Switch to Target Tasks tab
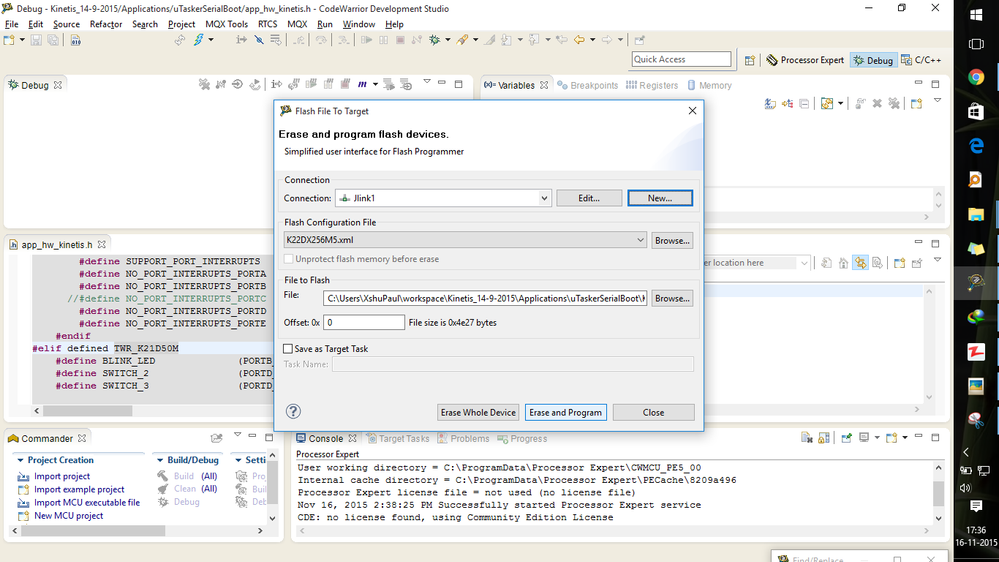 coord(398,438)
